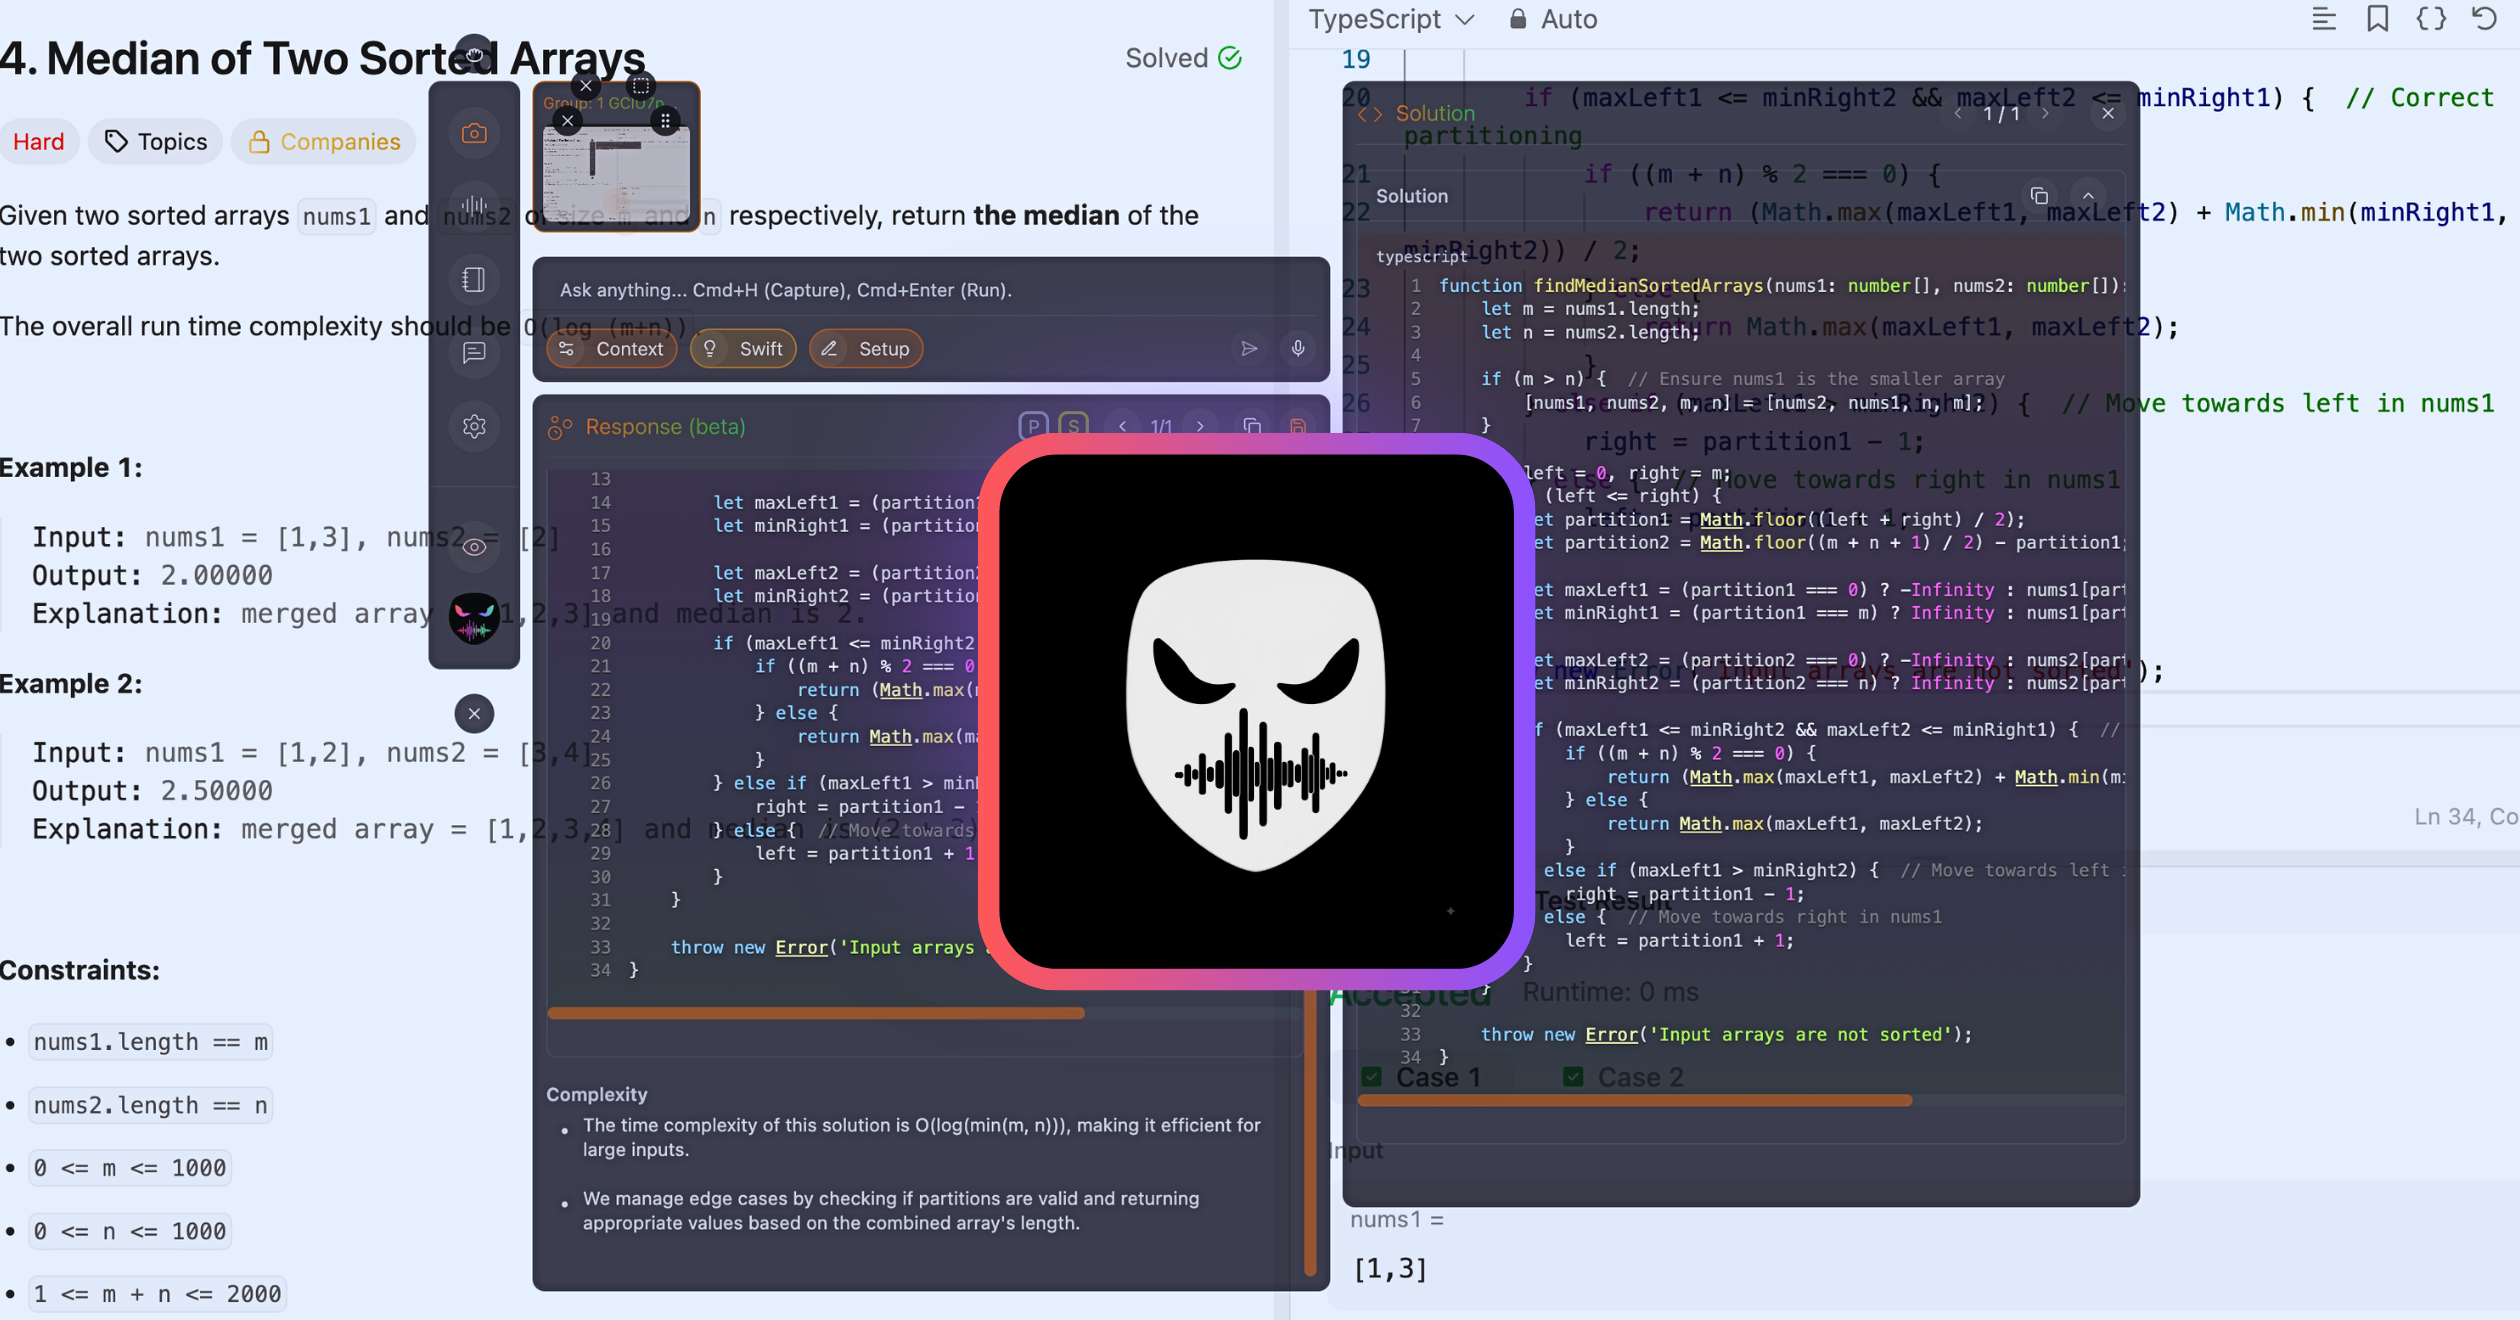Click the Setup button
The height and width of the screenshot is (1320, 2520).
point(866,349)
